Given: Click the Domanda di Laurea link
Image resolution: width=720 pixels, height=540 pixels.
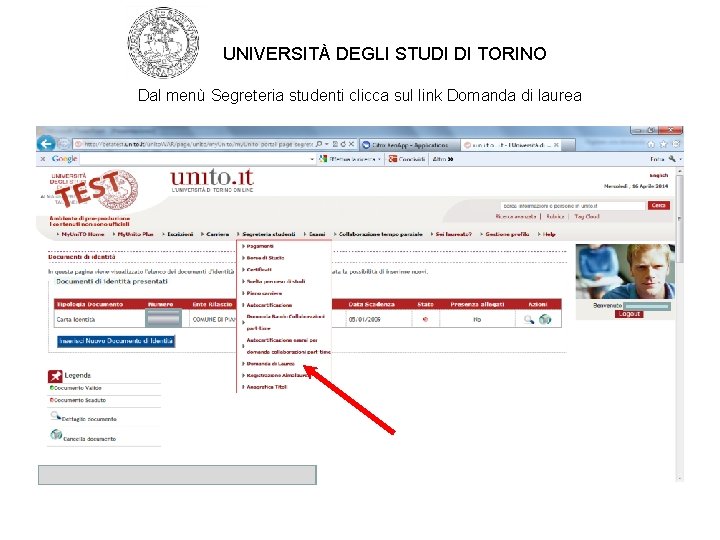Looking at the screenshot, I should pyautogui.click(x=270, y=364).
